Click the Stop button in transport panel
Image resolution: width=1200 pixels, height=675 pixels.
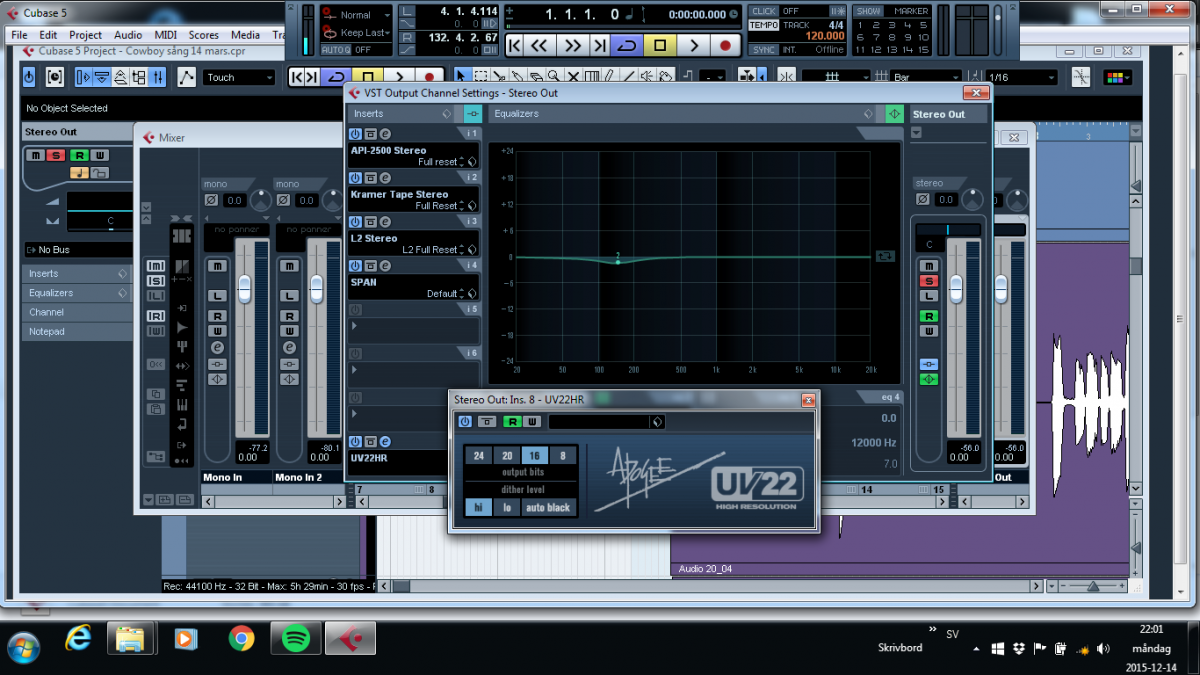660,45
